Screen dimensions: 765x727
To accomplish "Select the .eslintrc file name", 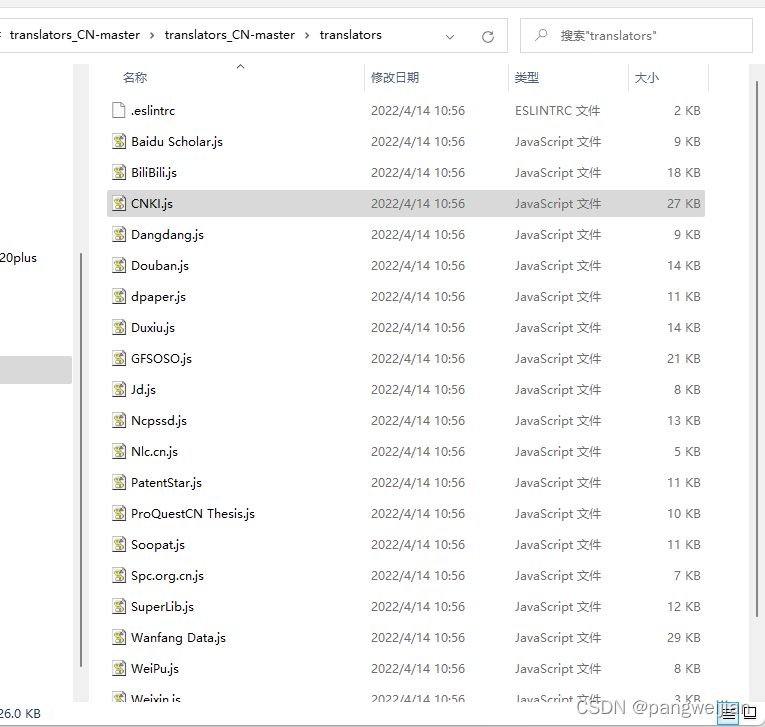I will click(153, 111).
